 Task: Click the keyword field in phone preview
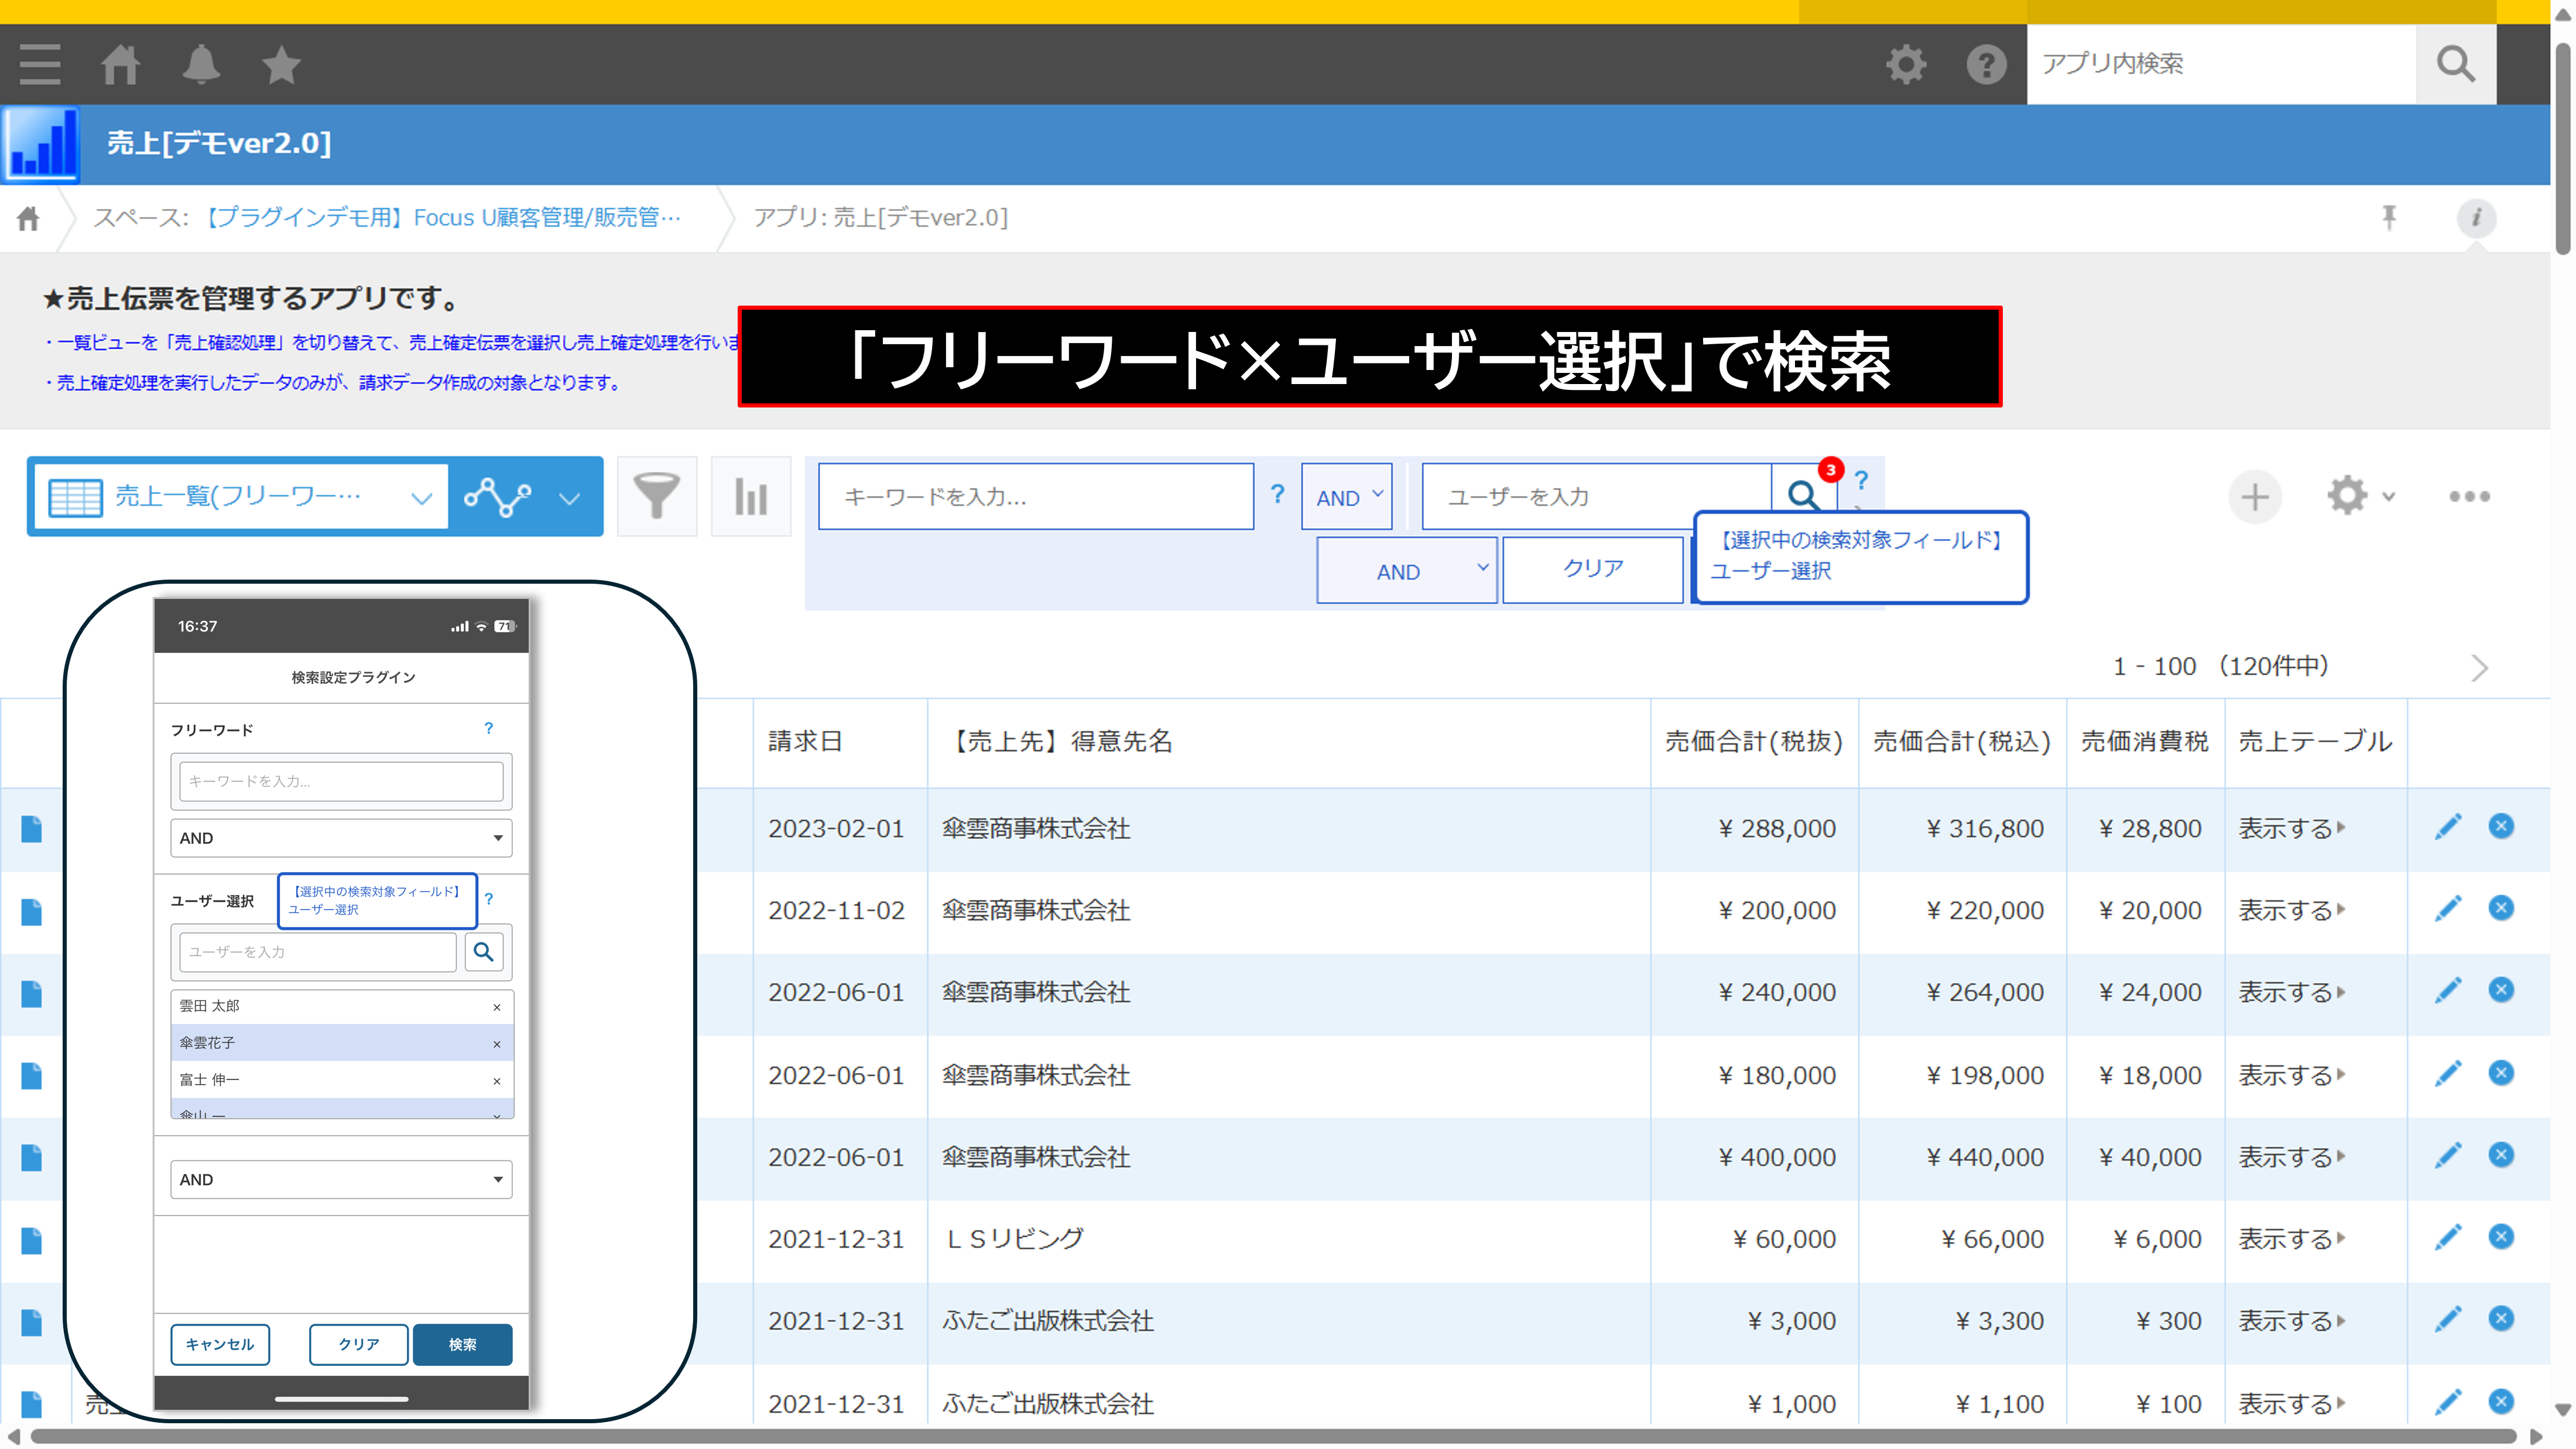(341, 781)
